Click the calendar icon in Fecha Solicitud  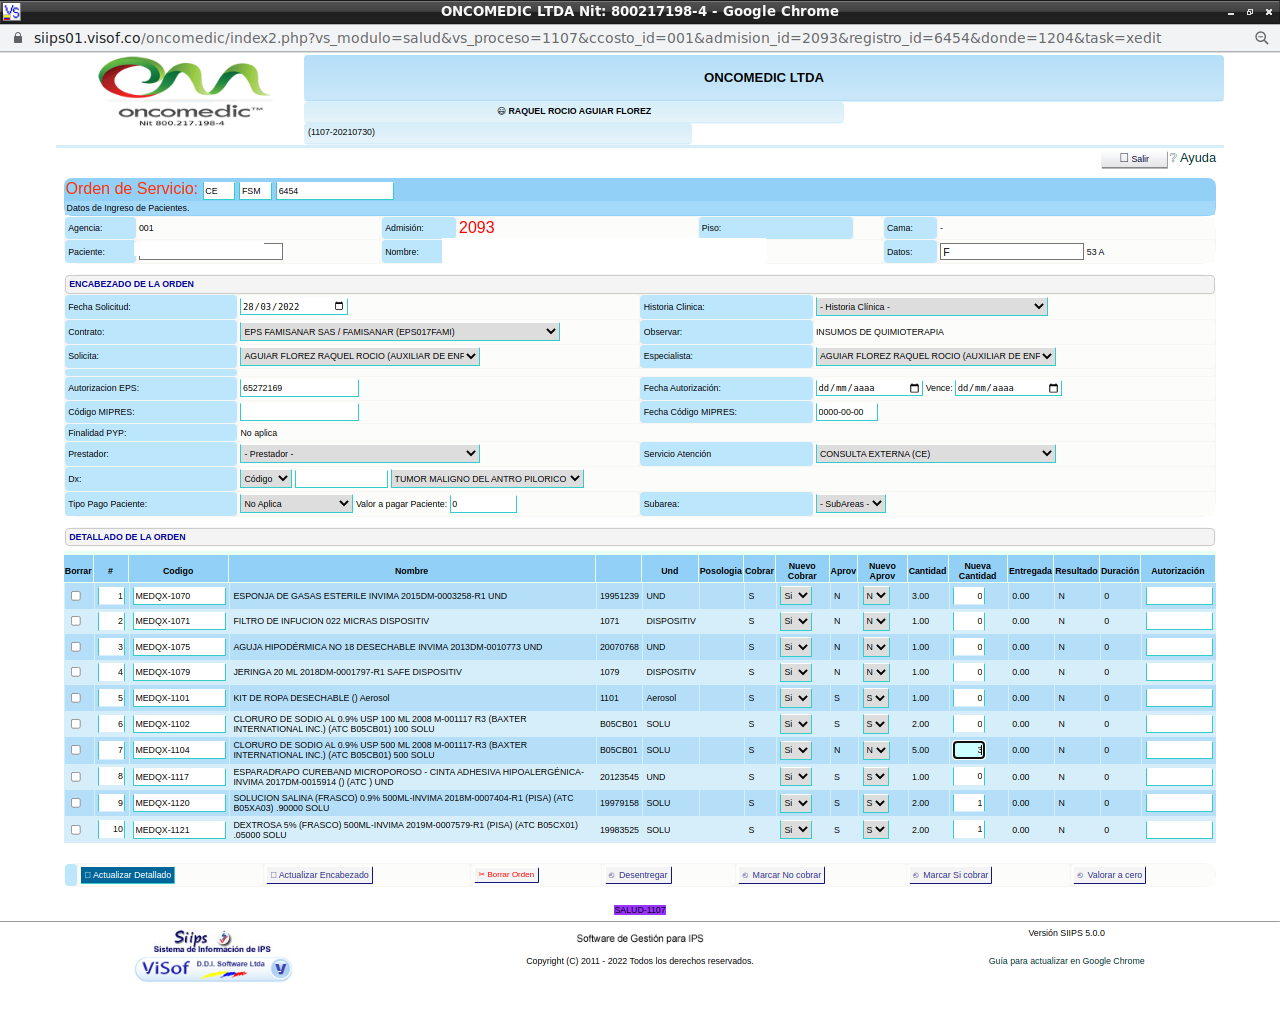point(339,307)
